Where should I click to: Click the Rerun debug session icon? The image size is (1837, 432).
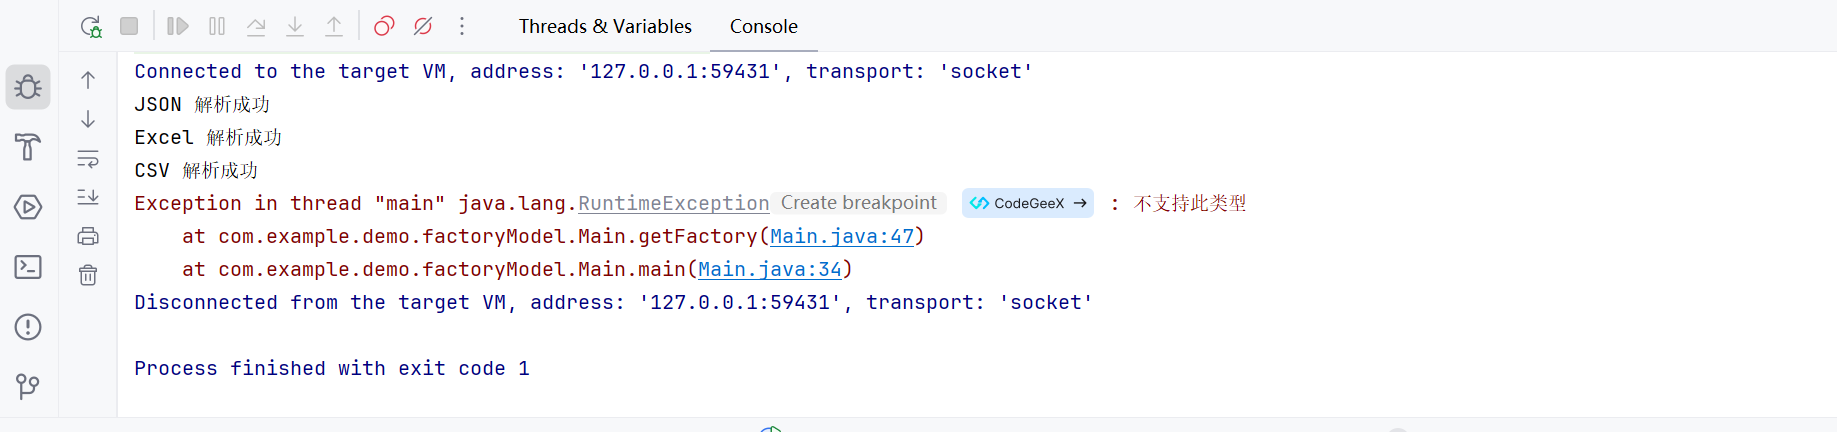tap(91, 27)
